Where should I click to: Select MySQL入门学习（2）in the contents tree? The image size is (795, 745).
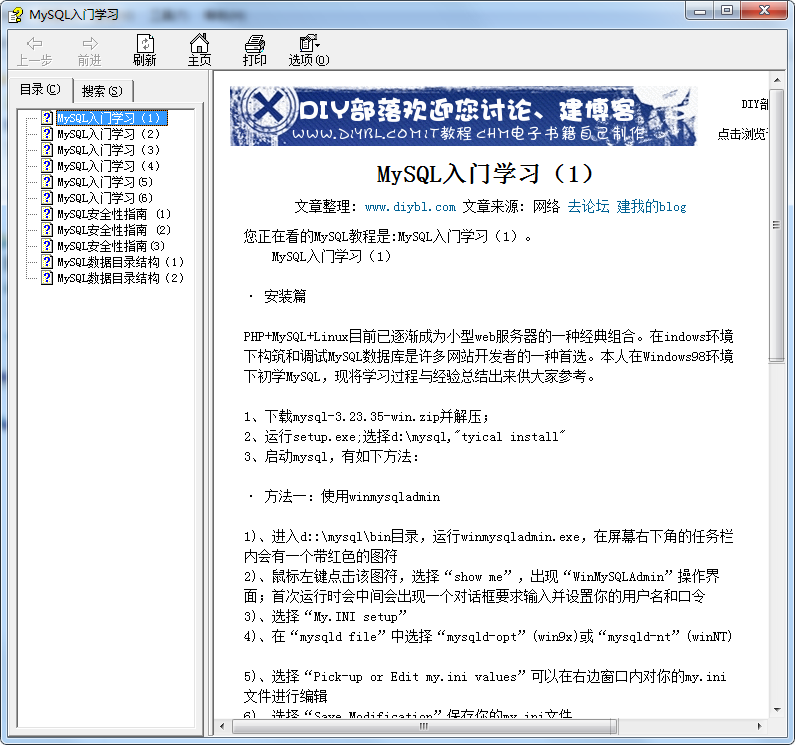point(108,134)
